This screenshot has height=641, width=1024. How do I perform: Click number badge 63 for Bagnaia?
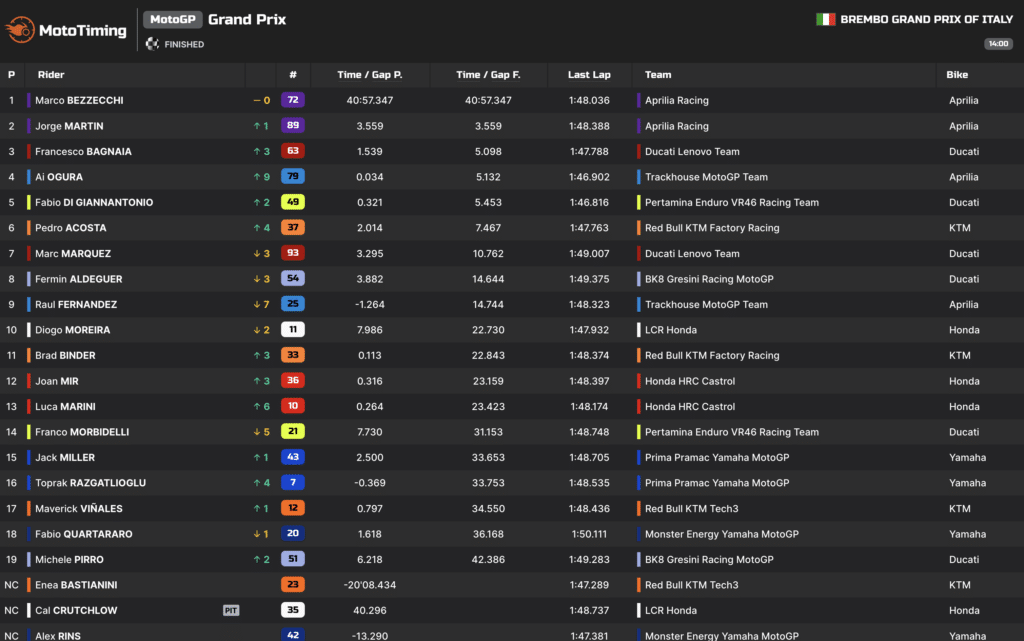pyautogui.click(x=293, y=151)
